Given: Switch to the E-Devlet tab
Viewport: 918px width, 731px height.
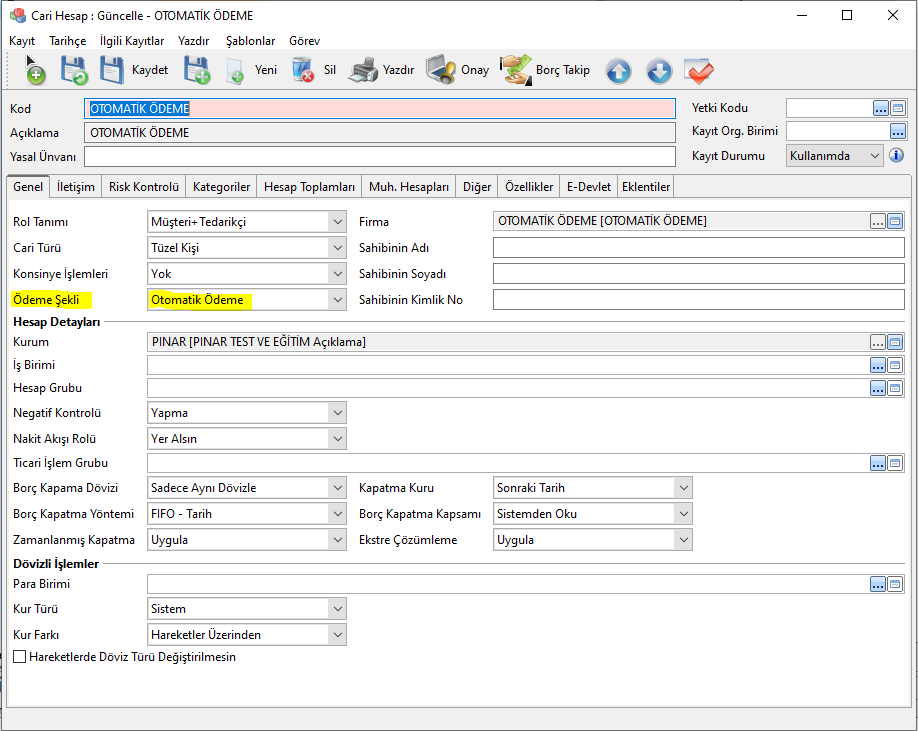Looking at the screenshot, I should point(588,187).
